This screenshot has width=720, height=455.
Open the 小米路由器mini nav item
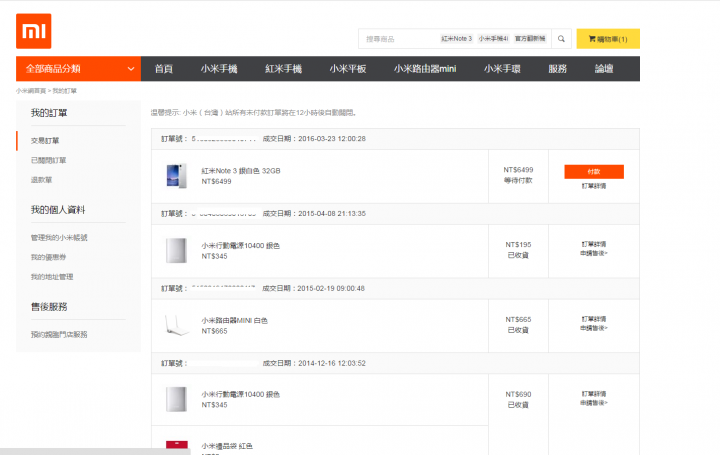(x=425, y=69)
